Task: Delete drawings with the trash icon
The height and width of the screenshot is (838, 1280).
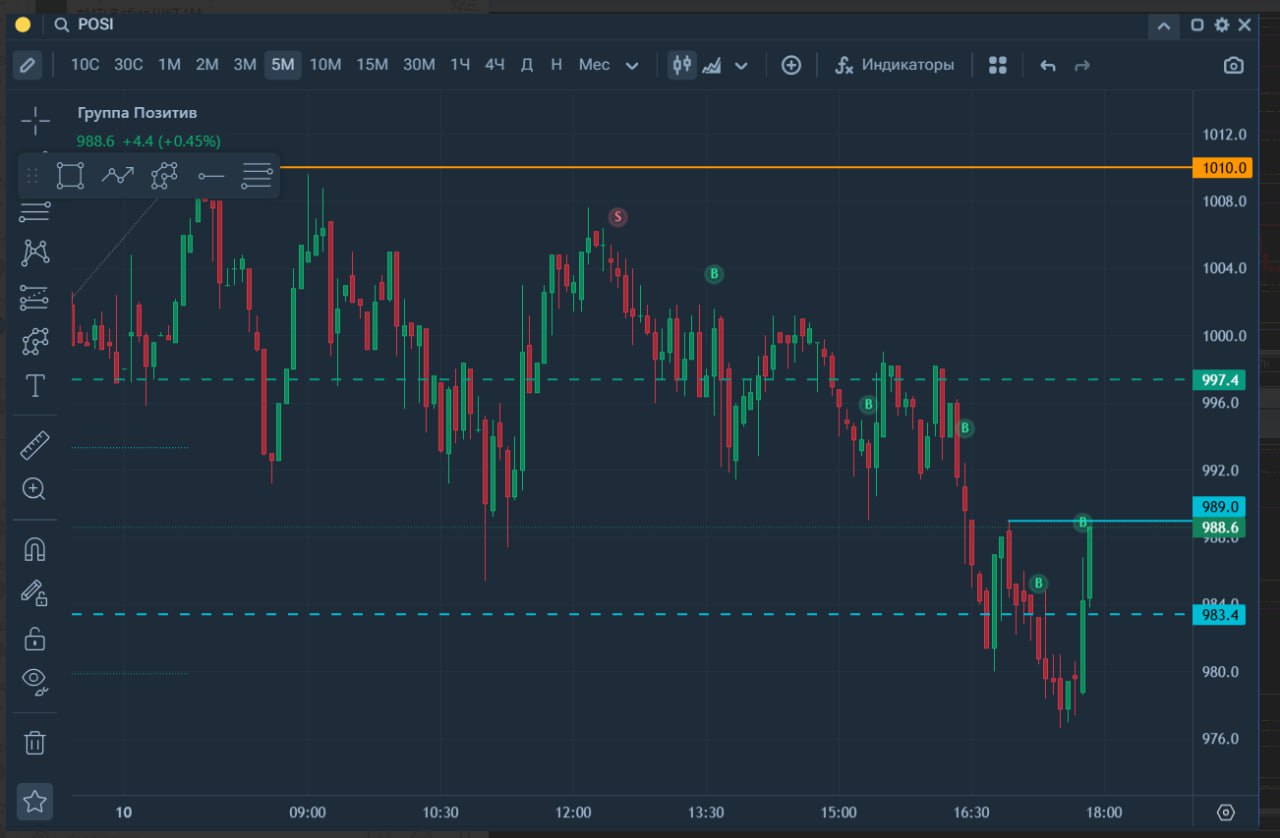Action: [x=35, y=742]
